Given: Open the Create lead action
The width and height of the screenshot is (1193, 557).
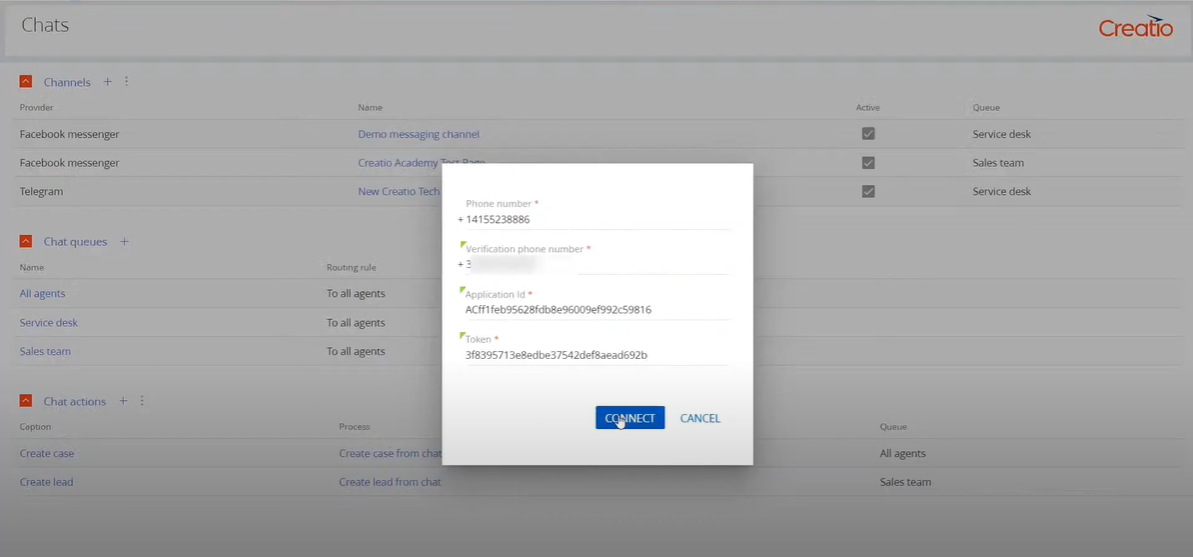Looking at the screenshot, I should (46, 482).
